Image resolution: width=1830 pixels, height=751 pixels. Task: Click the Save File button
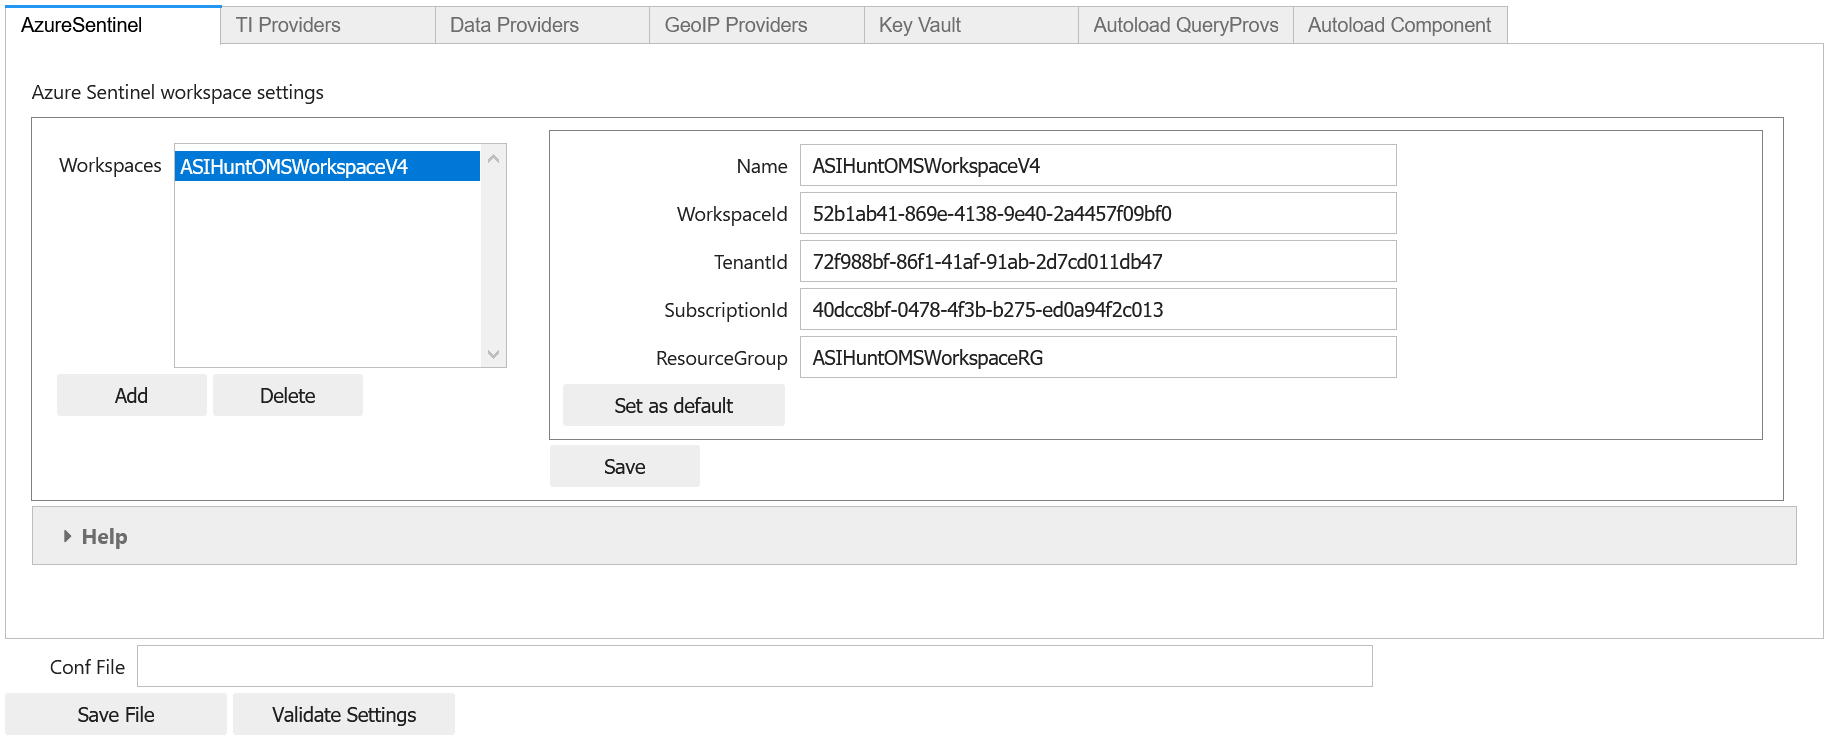(x=116, y=715)
